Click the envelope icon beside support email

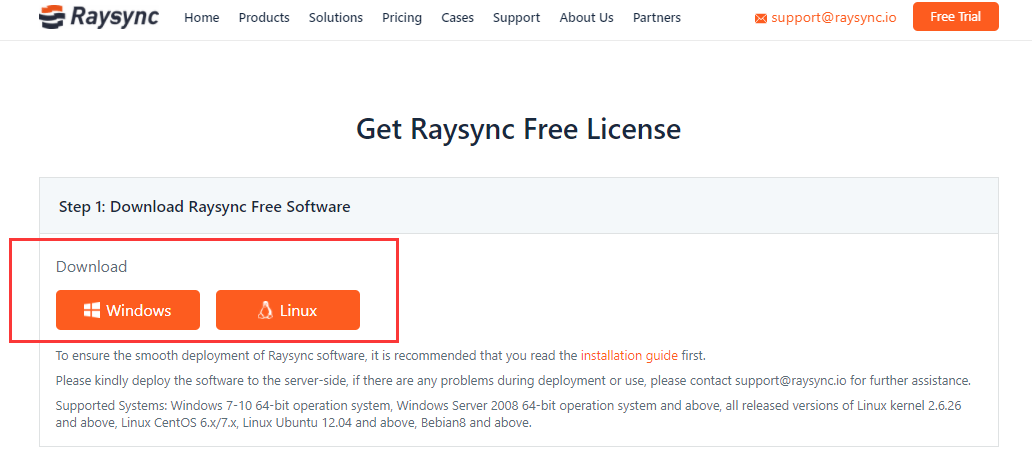(761, 18)
